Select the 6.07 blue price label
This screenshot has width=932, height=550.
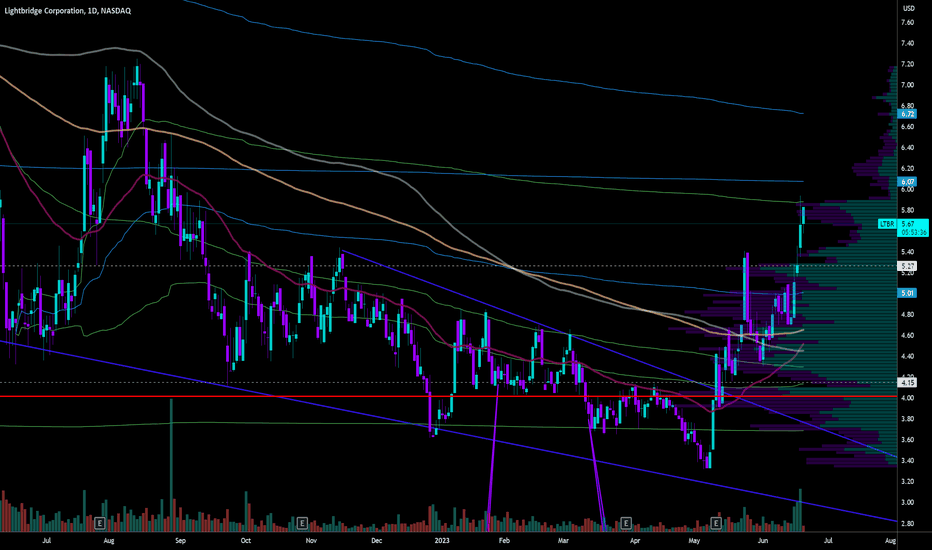907,182
